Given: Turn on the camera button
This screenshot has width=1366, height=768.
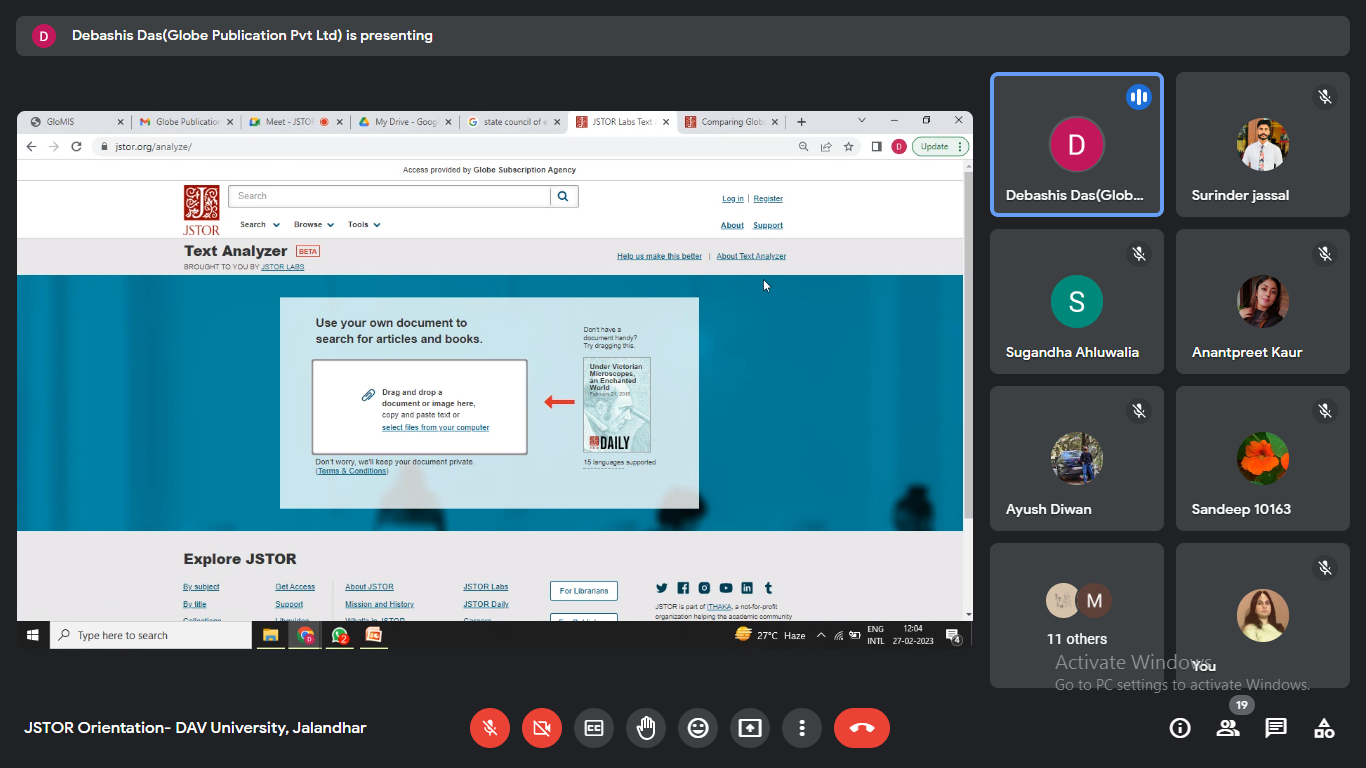Looking at the screenshot, I should tap(542, 729).
